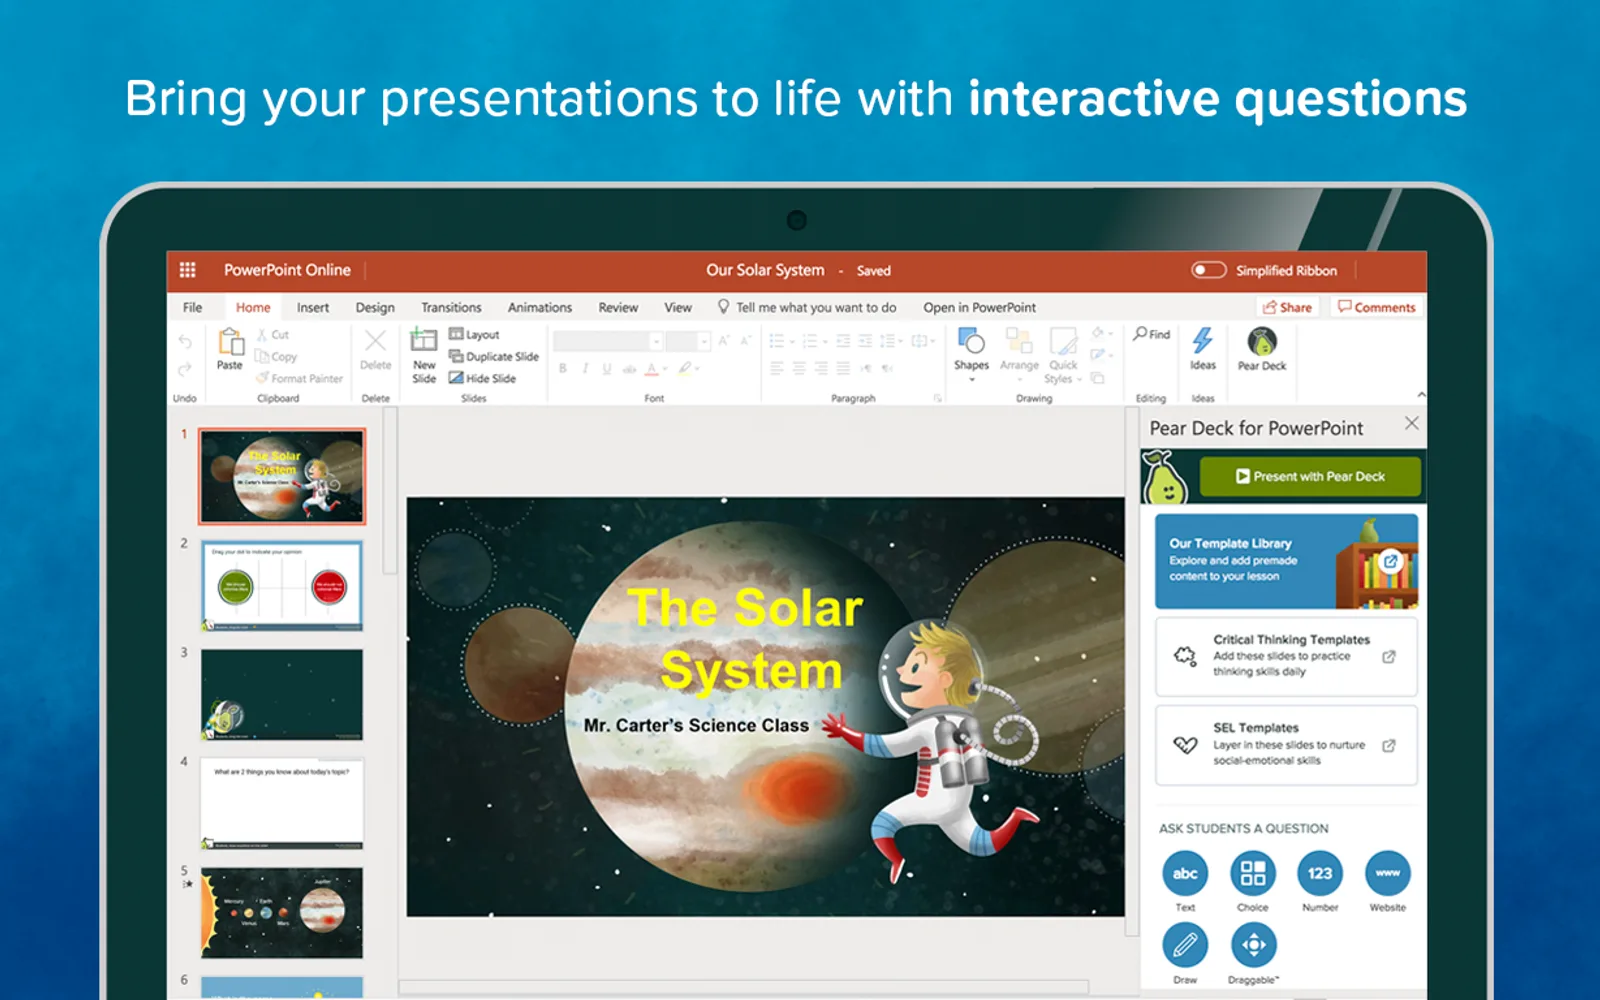Click the Find magnifier tool

coord(1151,334)
